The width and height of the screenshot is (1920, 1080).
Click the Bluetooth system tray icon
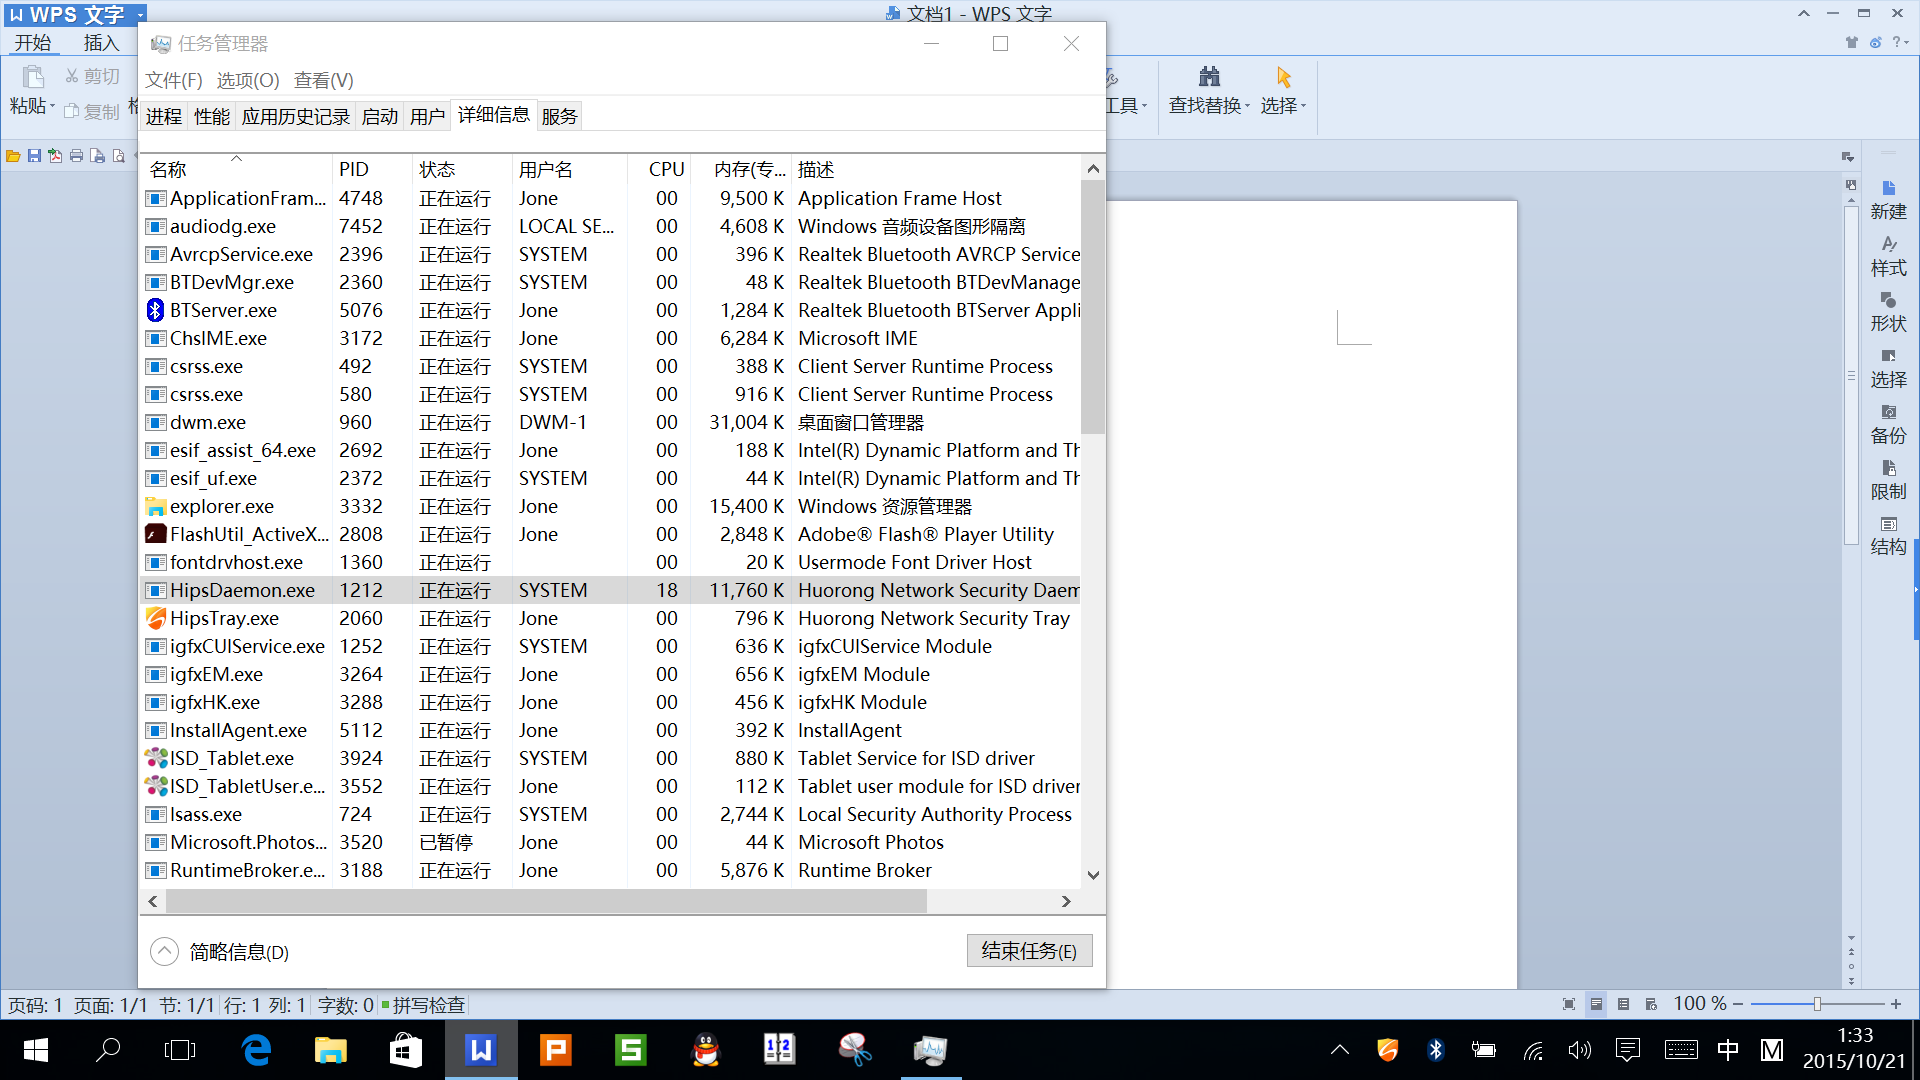(1435, 1050)
